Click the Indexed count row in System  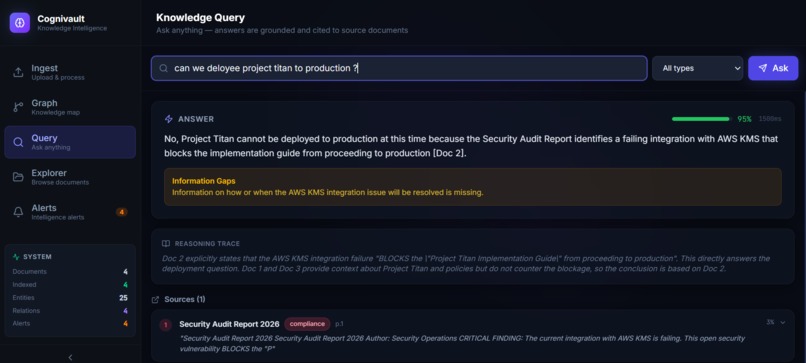(x=70, y=284)
